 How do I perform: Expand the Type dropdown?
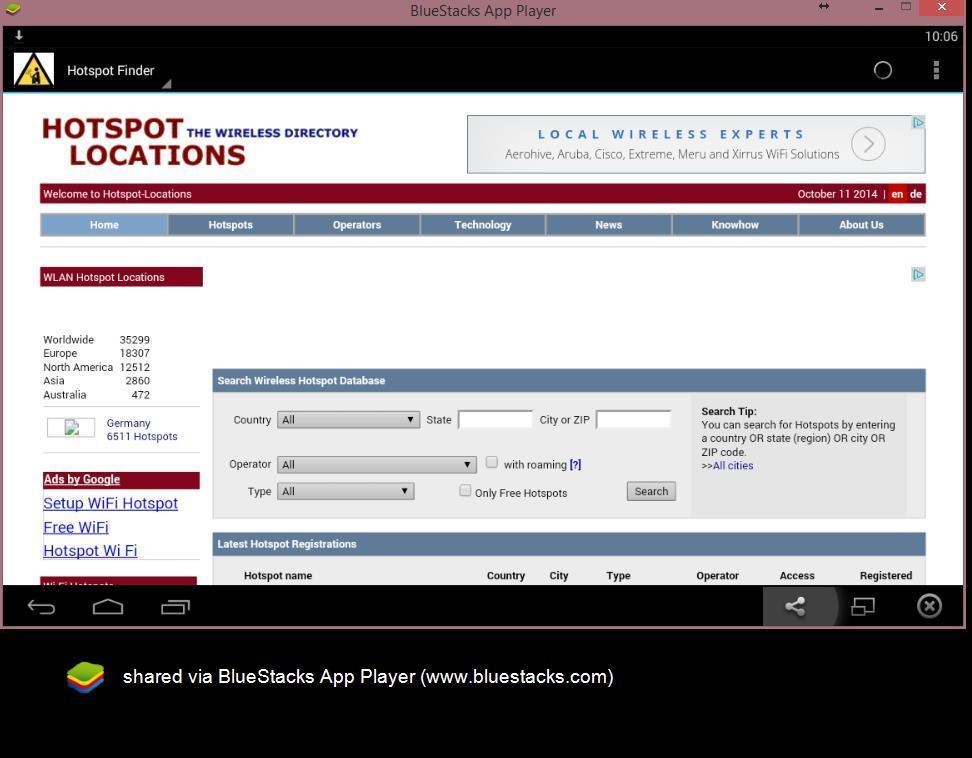tap(345, 491)
